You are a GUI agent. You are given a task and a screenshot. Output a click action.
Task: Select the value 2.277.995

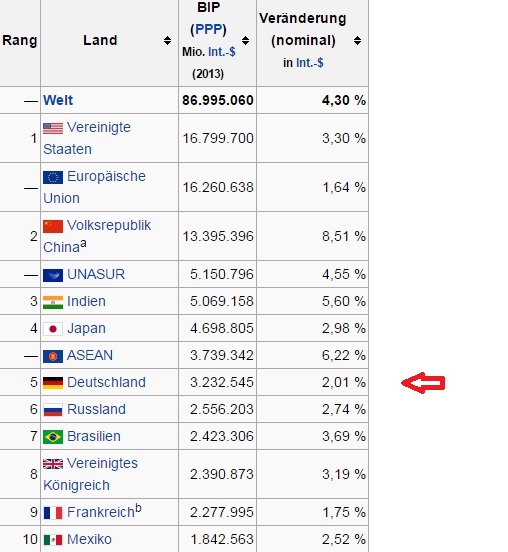pos(222,513)
